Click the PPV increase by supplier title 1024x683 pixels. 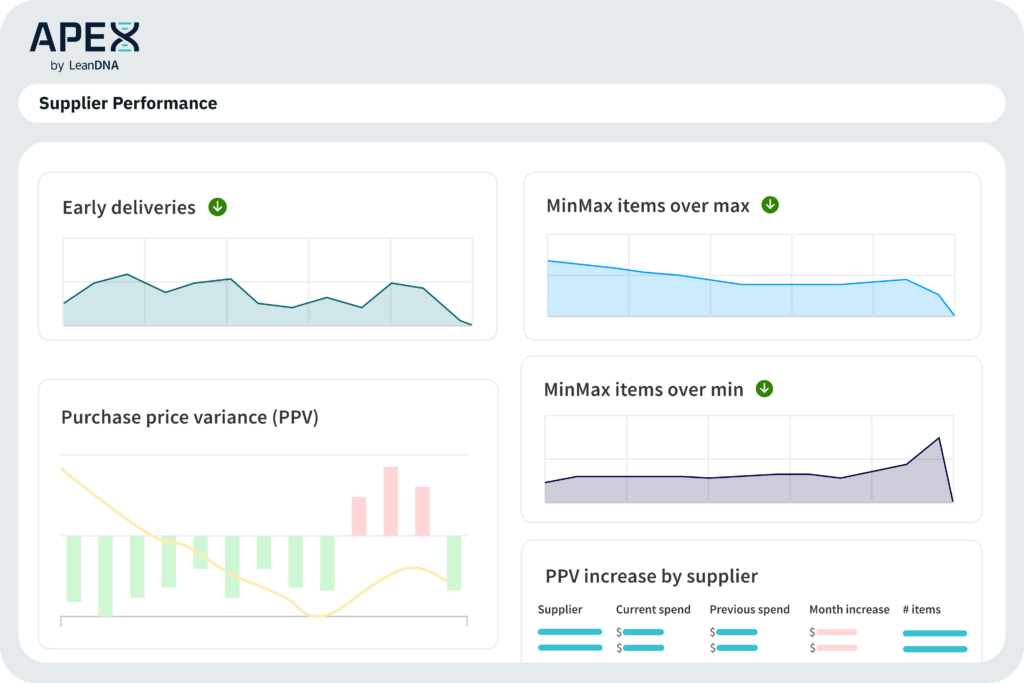[652, 576]
